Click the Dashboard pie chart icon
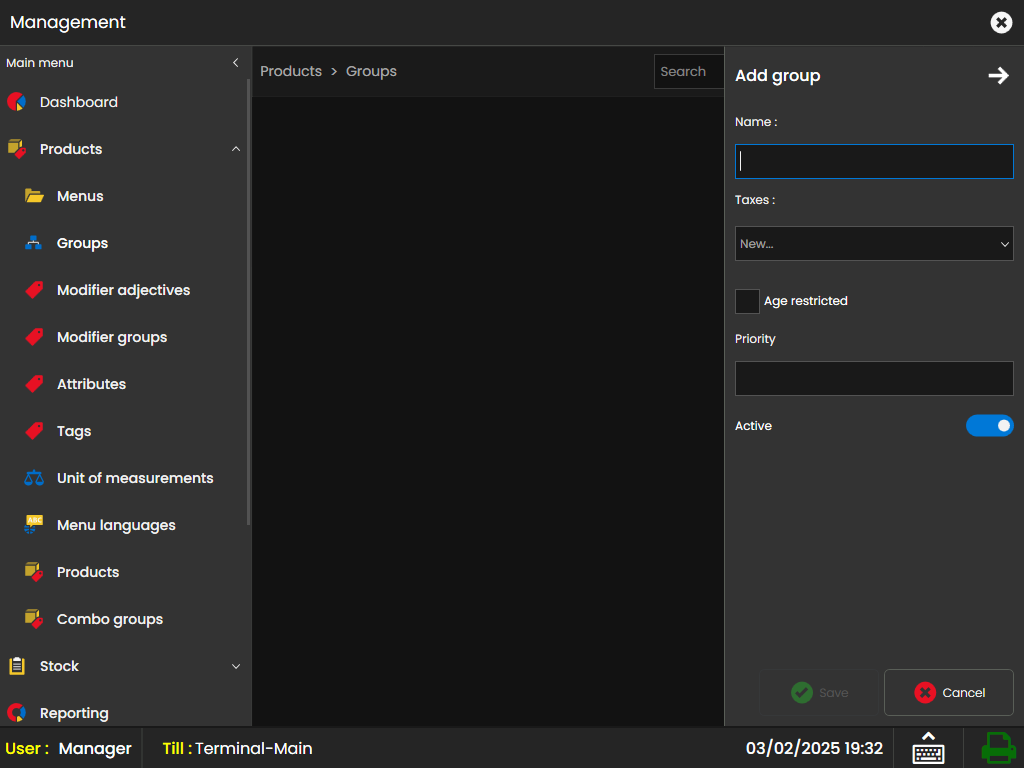The image size is (1024, 768). tap(16, 102)
